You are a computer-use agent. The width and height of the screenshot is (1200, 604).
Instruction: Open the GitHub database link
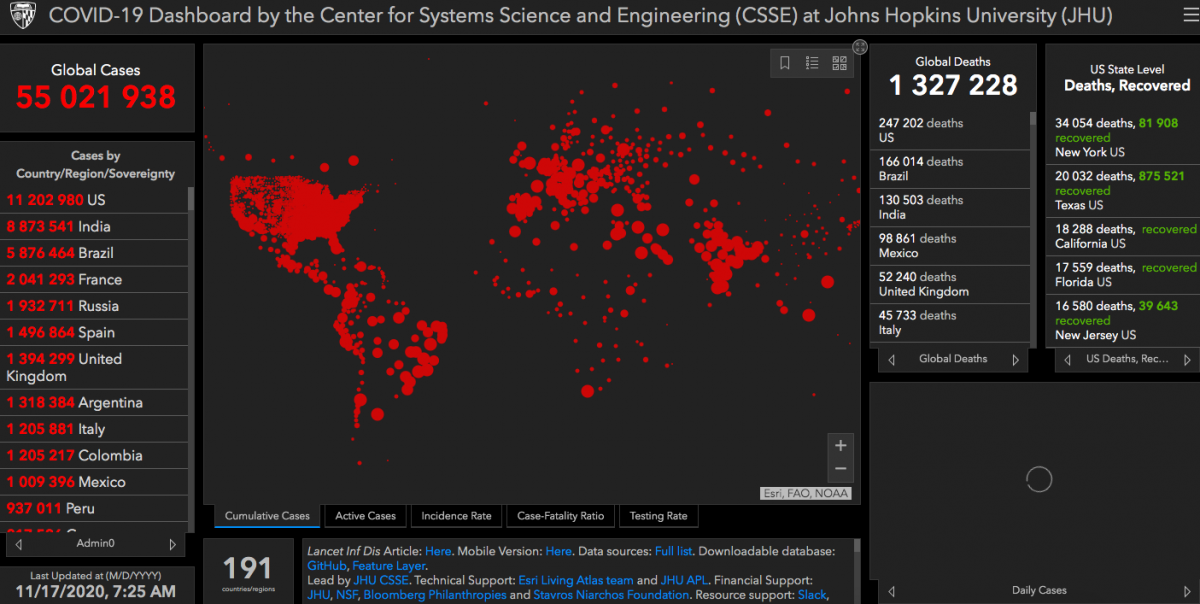click(x=327, y=566)
